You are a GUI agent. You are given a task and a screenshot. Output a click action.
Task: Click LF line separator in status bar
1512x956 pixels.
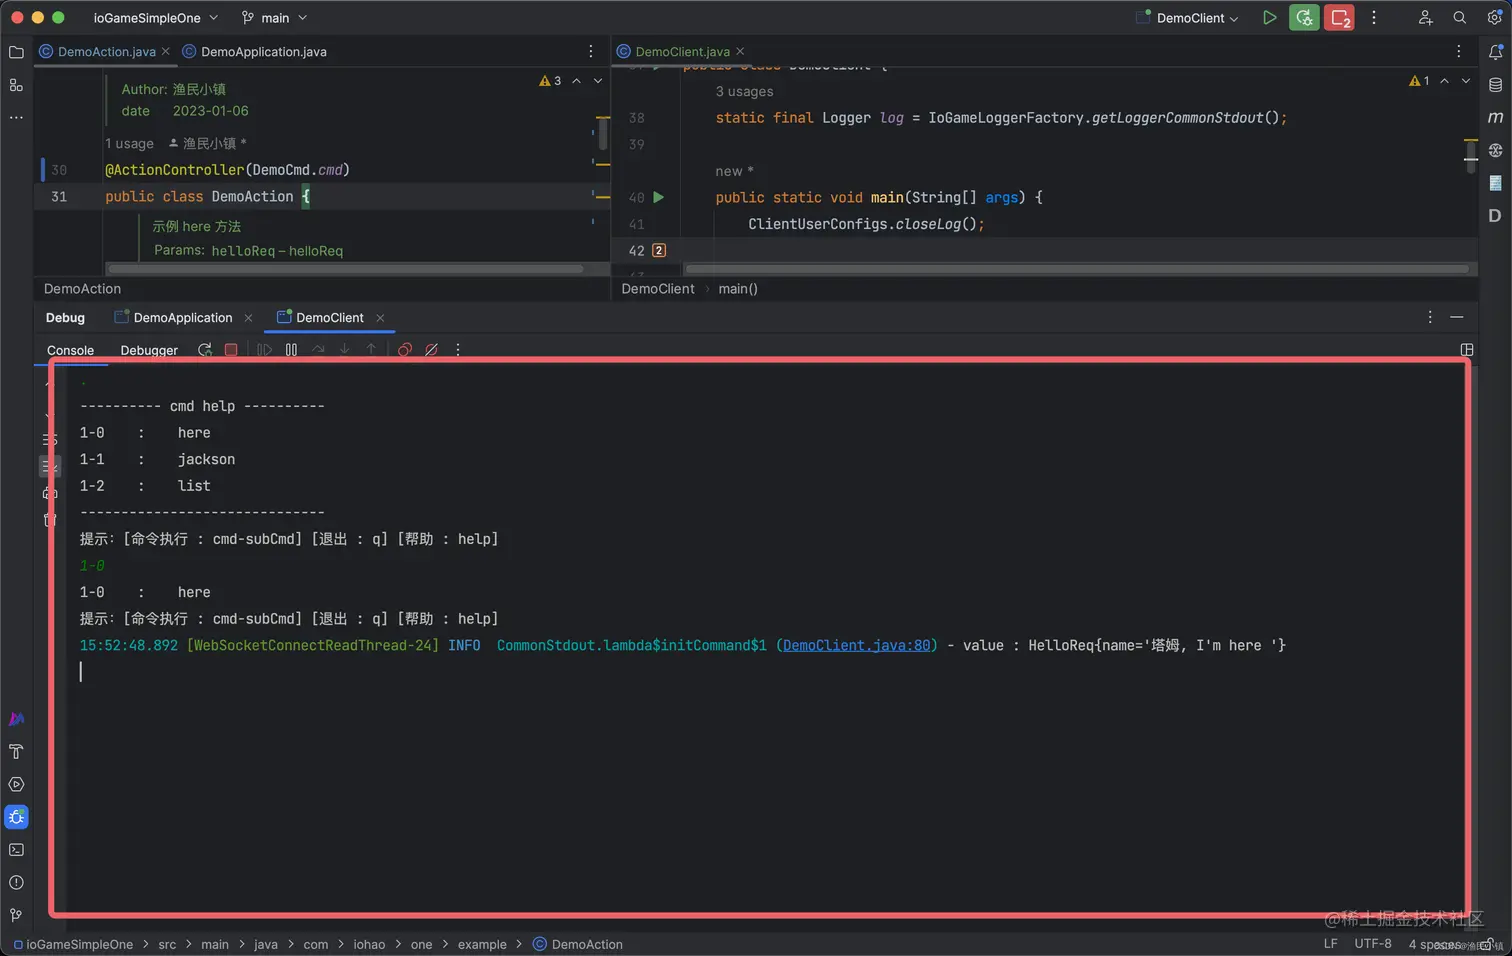pyautogui.click(x=1331, y=943)
